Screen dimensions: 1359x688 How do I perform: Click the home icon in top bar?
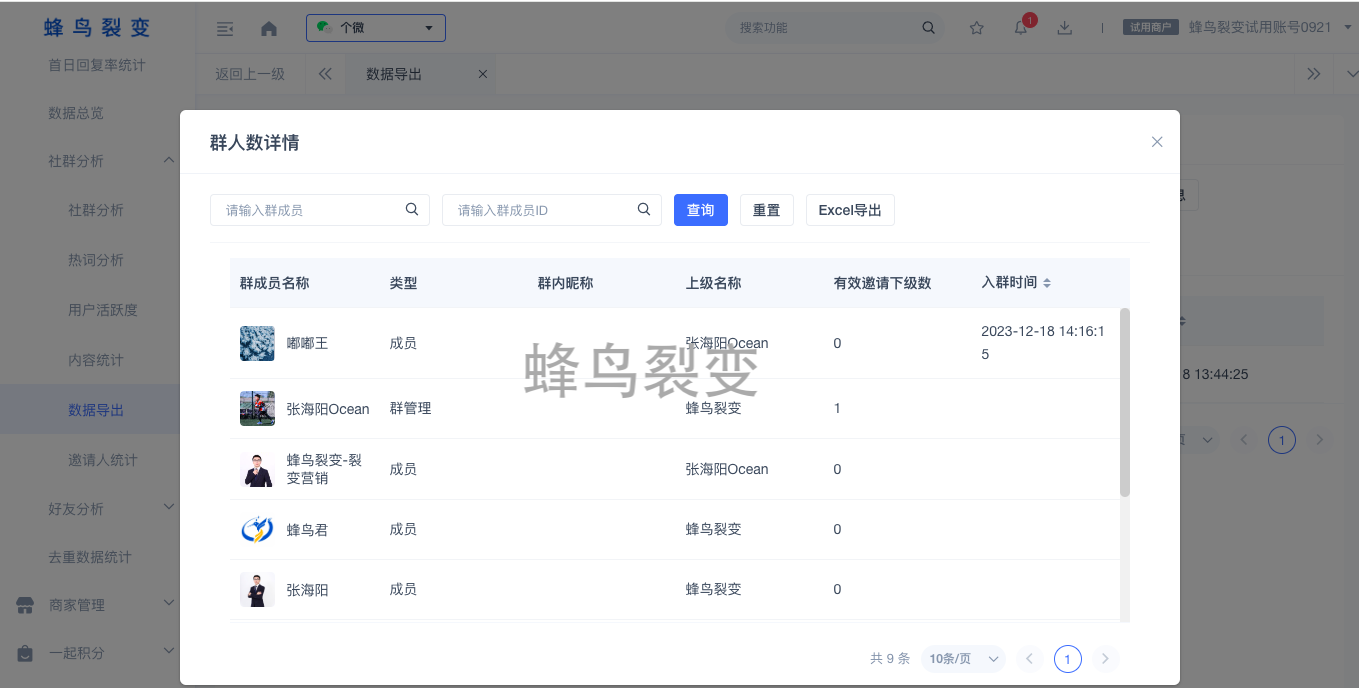269,29
